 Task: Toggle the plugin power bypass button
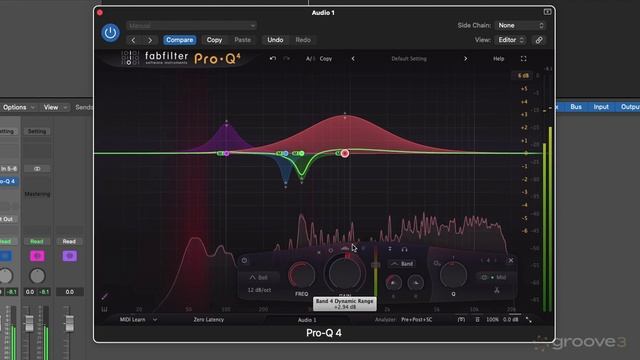point(110,33)
